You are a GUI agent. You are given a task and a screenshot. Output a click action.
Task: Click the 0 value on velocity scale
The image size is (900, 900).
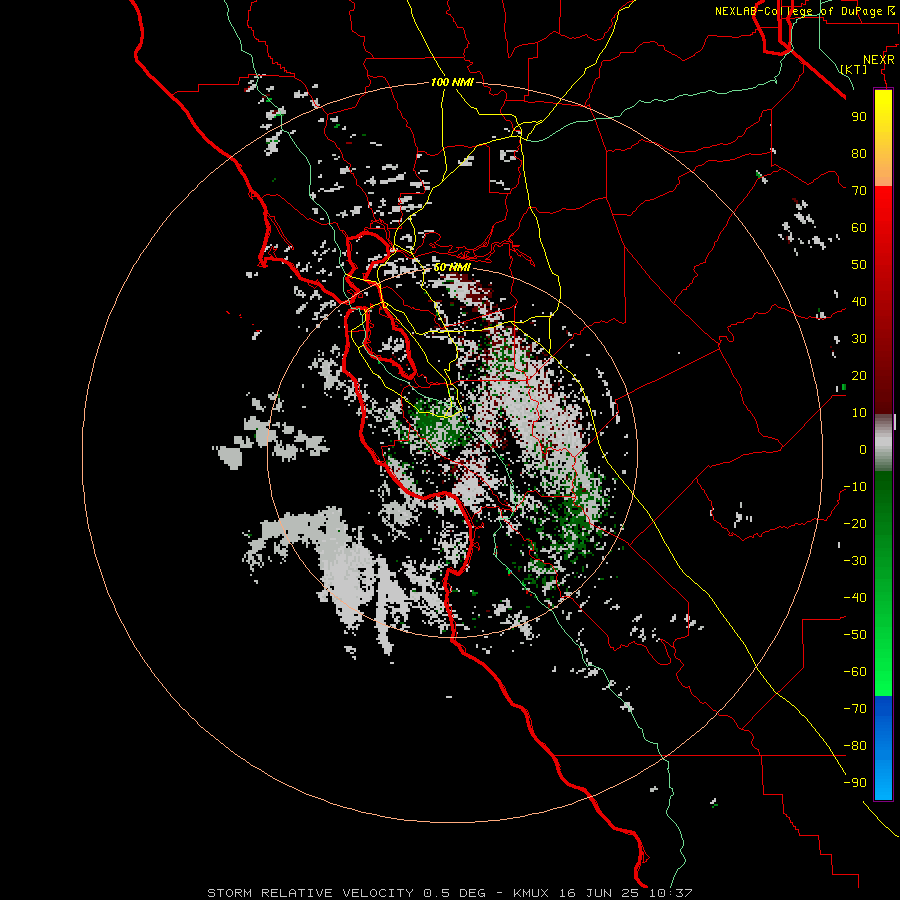click(x=863, y=449)
